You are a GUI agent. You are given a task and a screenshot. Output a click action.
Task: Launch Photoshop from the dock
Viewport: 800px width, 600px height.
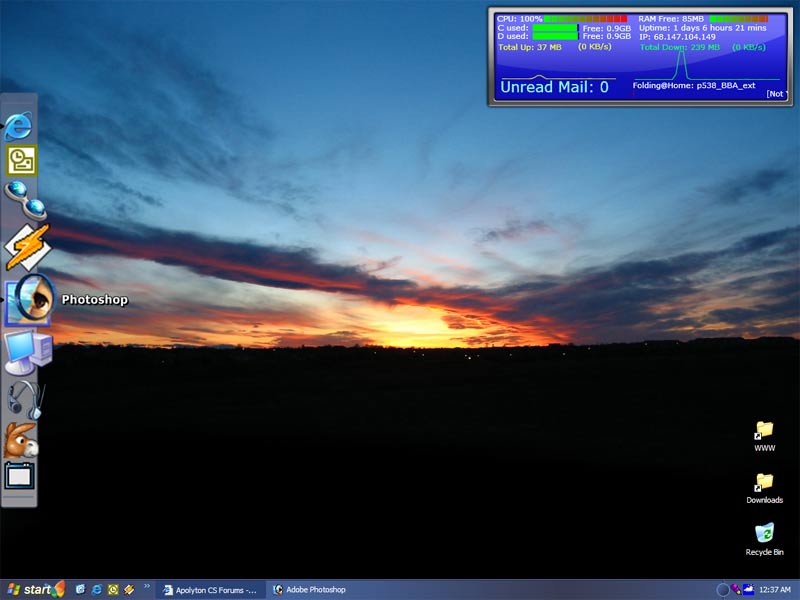(30, 299)
